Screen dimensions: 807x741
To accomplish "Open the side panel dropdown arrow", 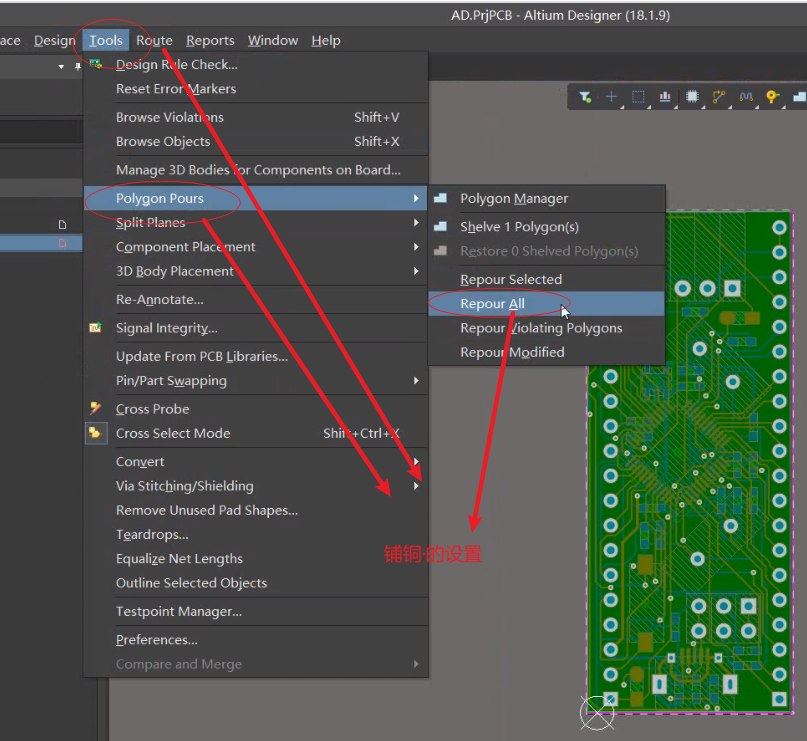I will pos(61,67).
